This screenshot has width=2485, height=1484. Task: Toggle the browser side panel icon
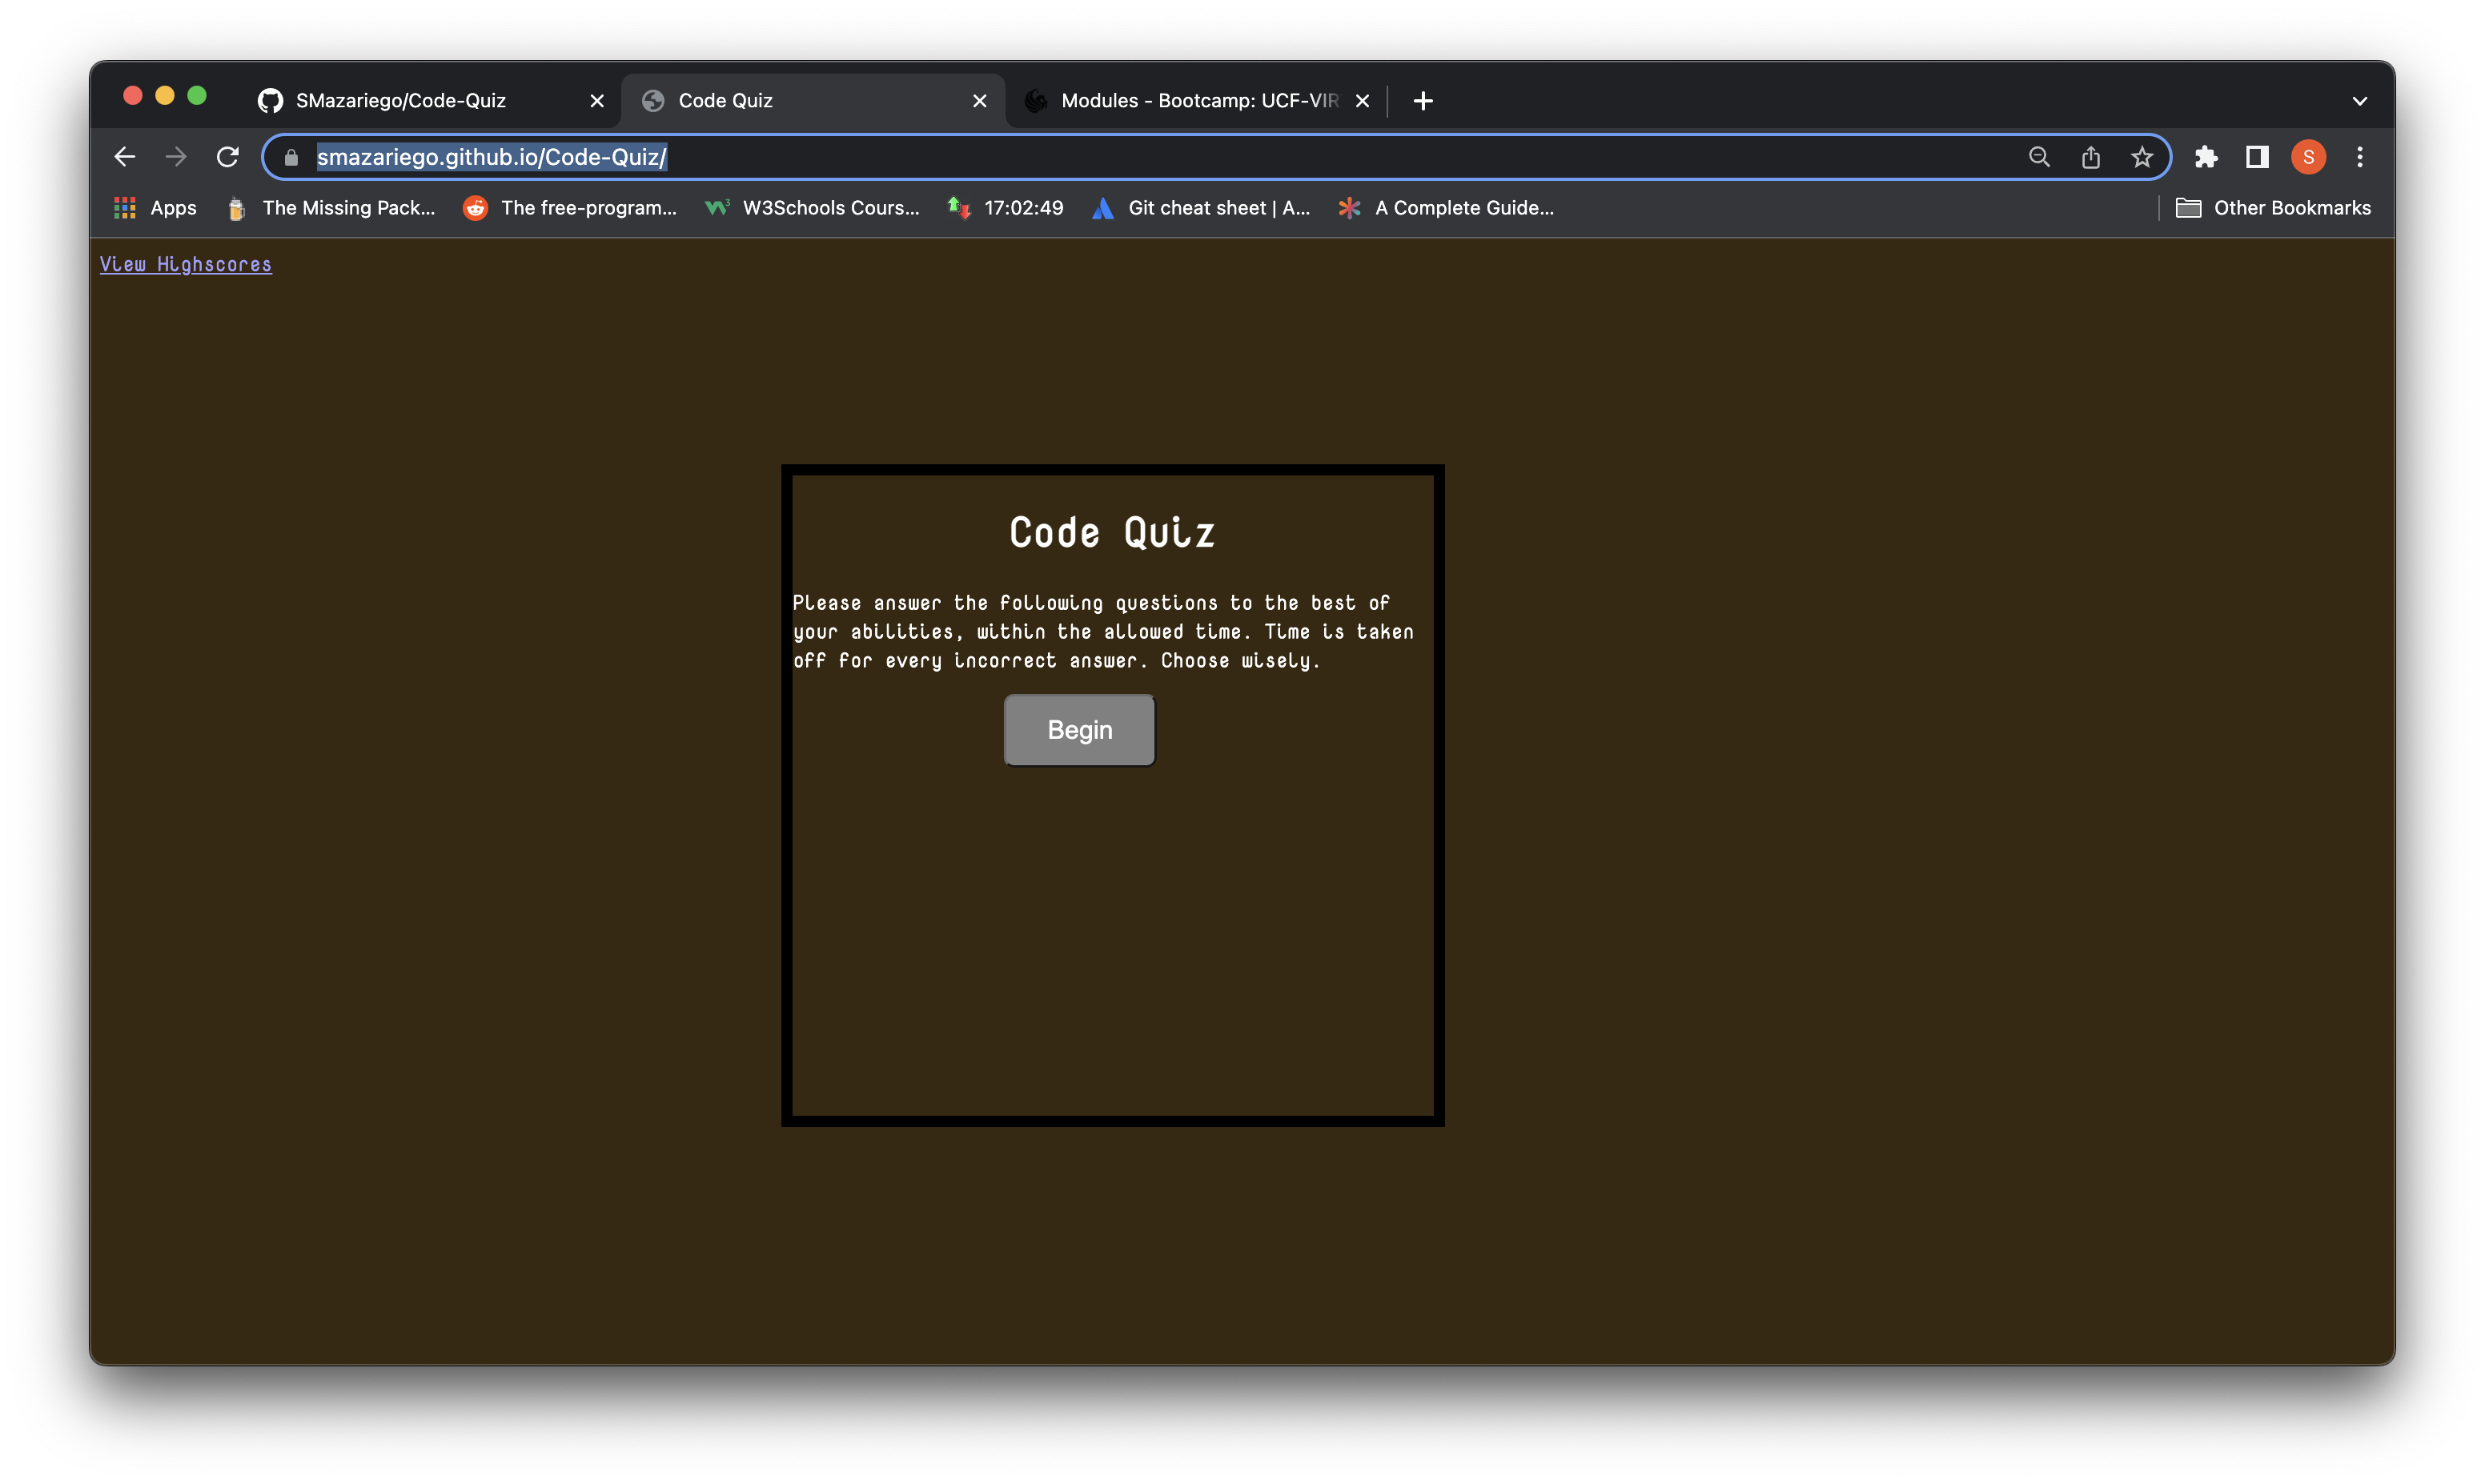point(2257,157)
